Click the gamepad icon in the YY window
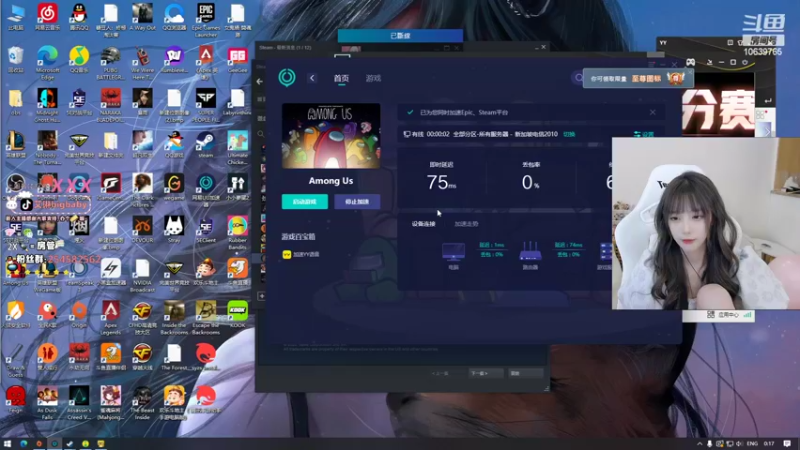This screenshot has height=450, width=800. [x=690, y=62]
